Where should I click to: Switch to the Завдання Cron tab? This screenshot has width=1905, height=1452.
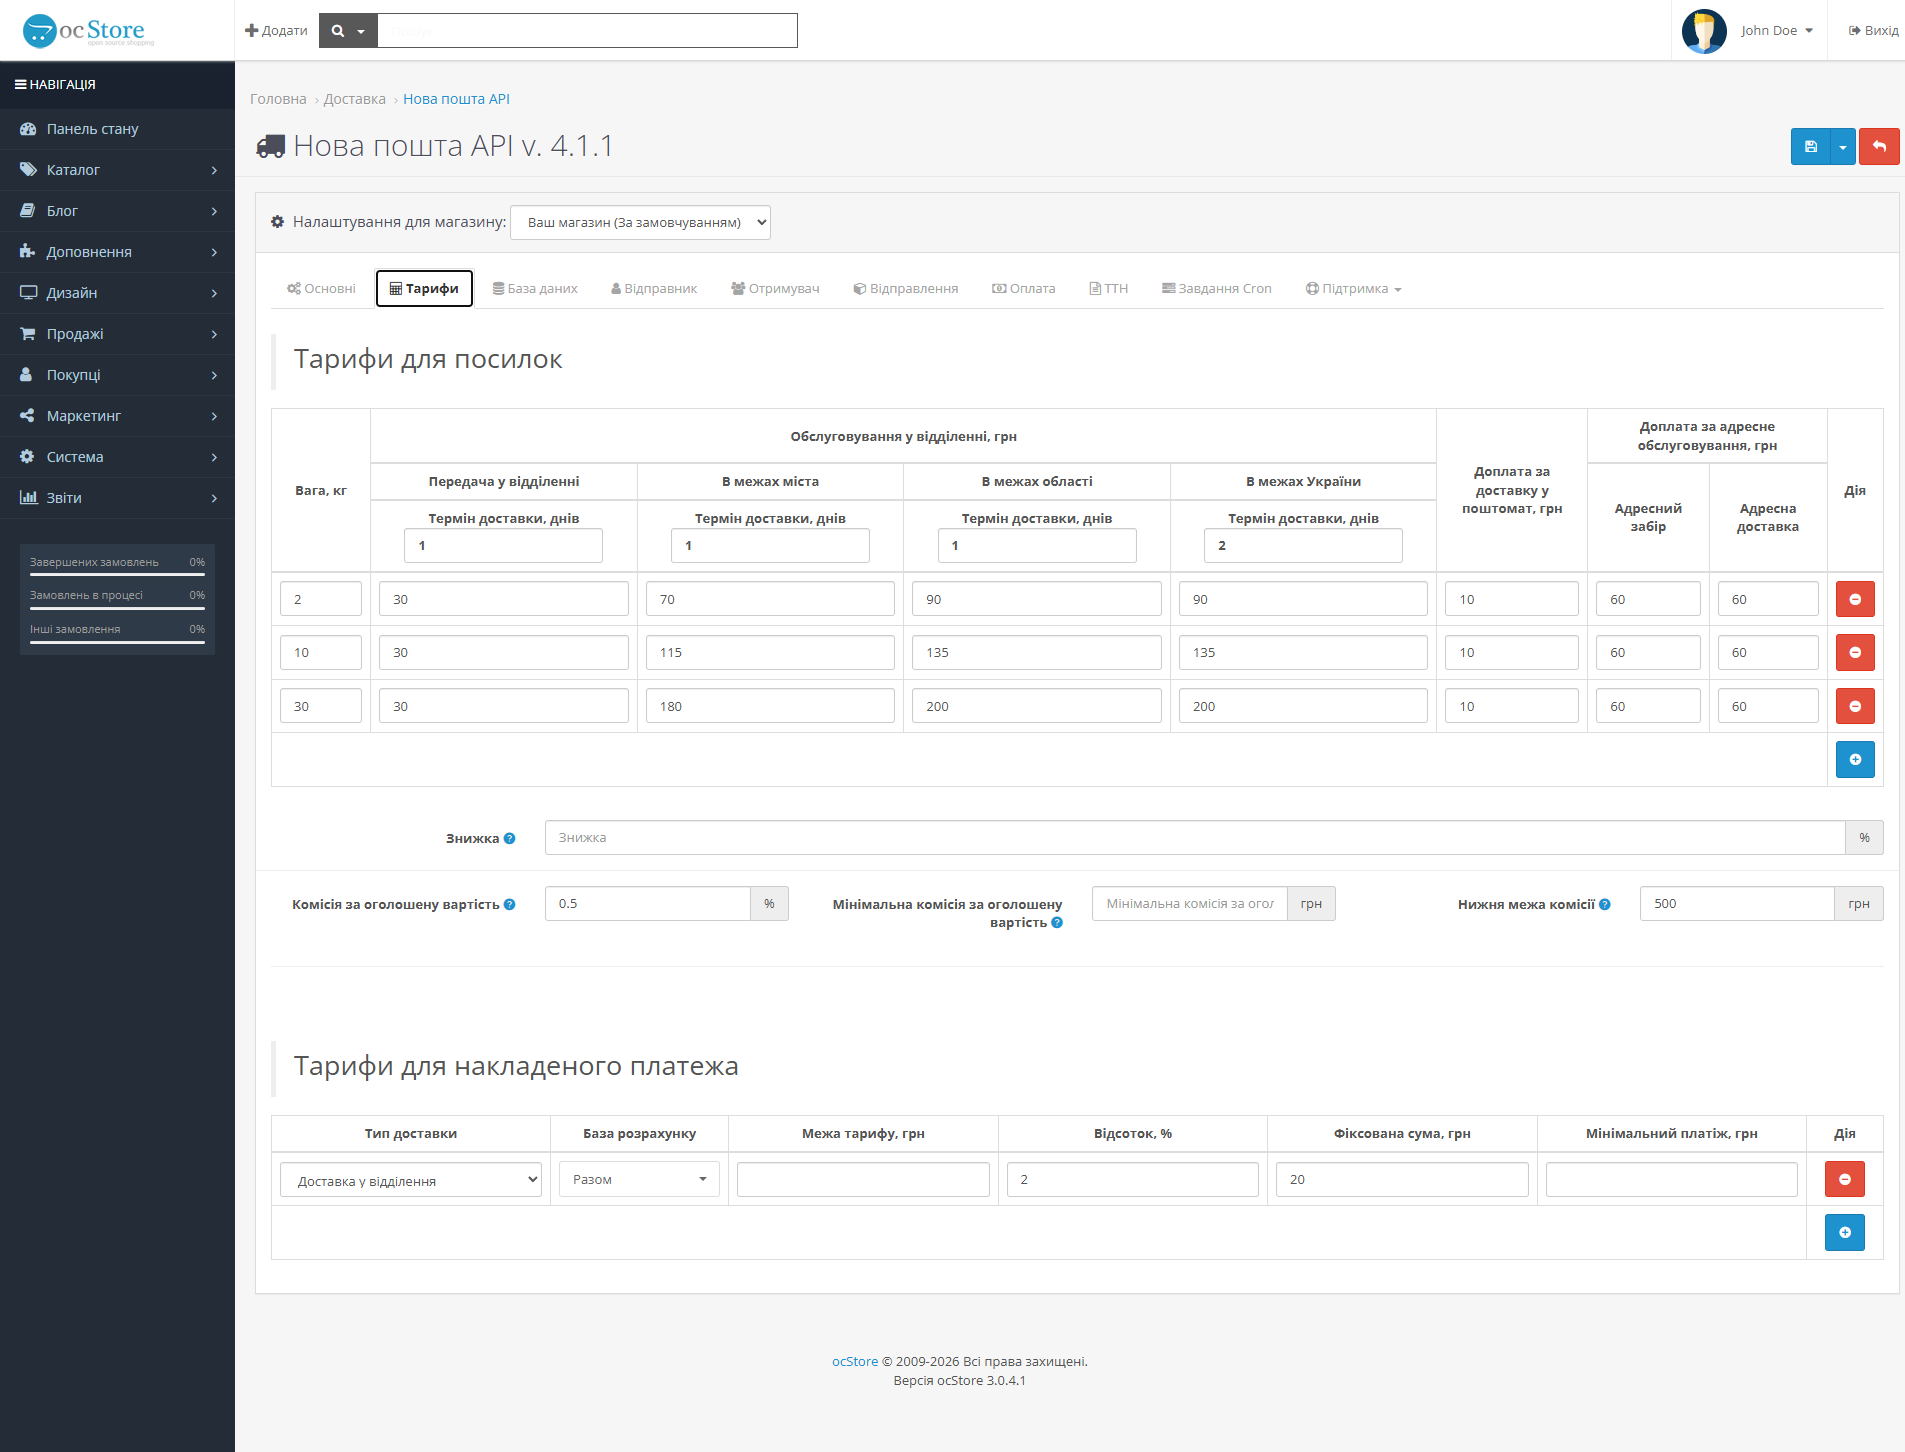tap(1217, 289)
